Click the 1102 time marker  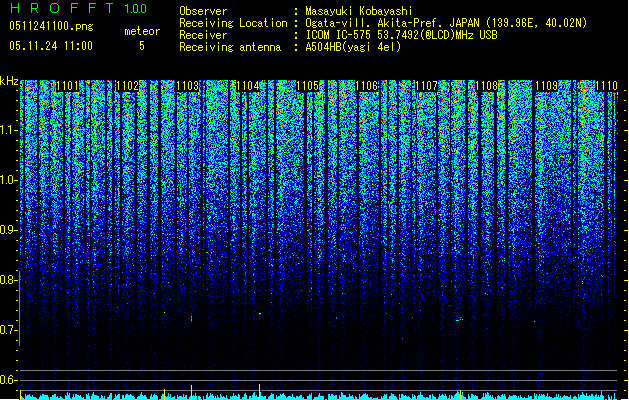[x=128, y=86]
